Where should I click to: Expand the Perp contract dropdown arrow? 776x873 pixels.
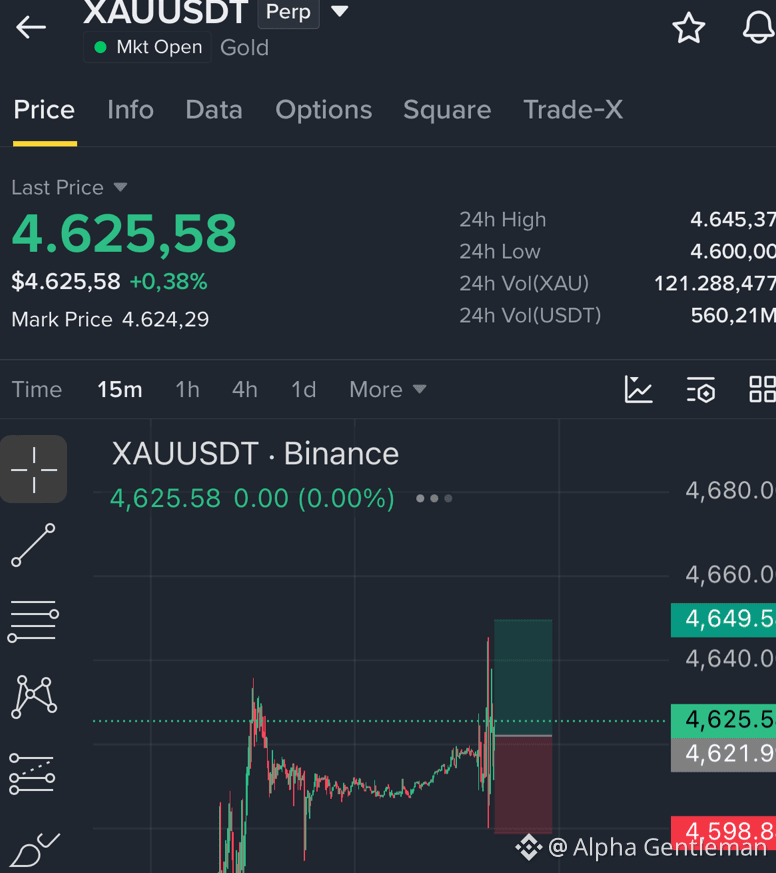[x=340, y=11]
